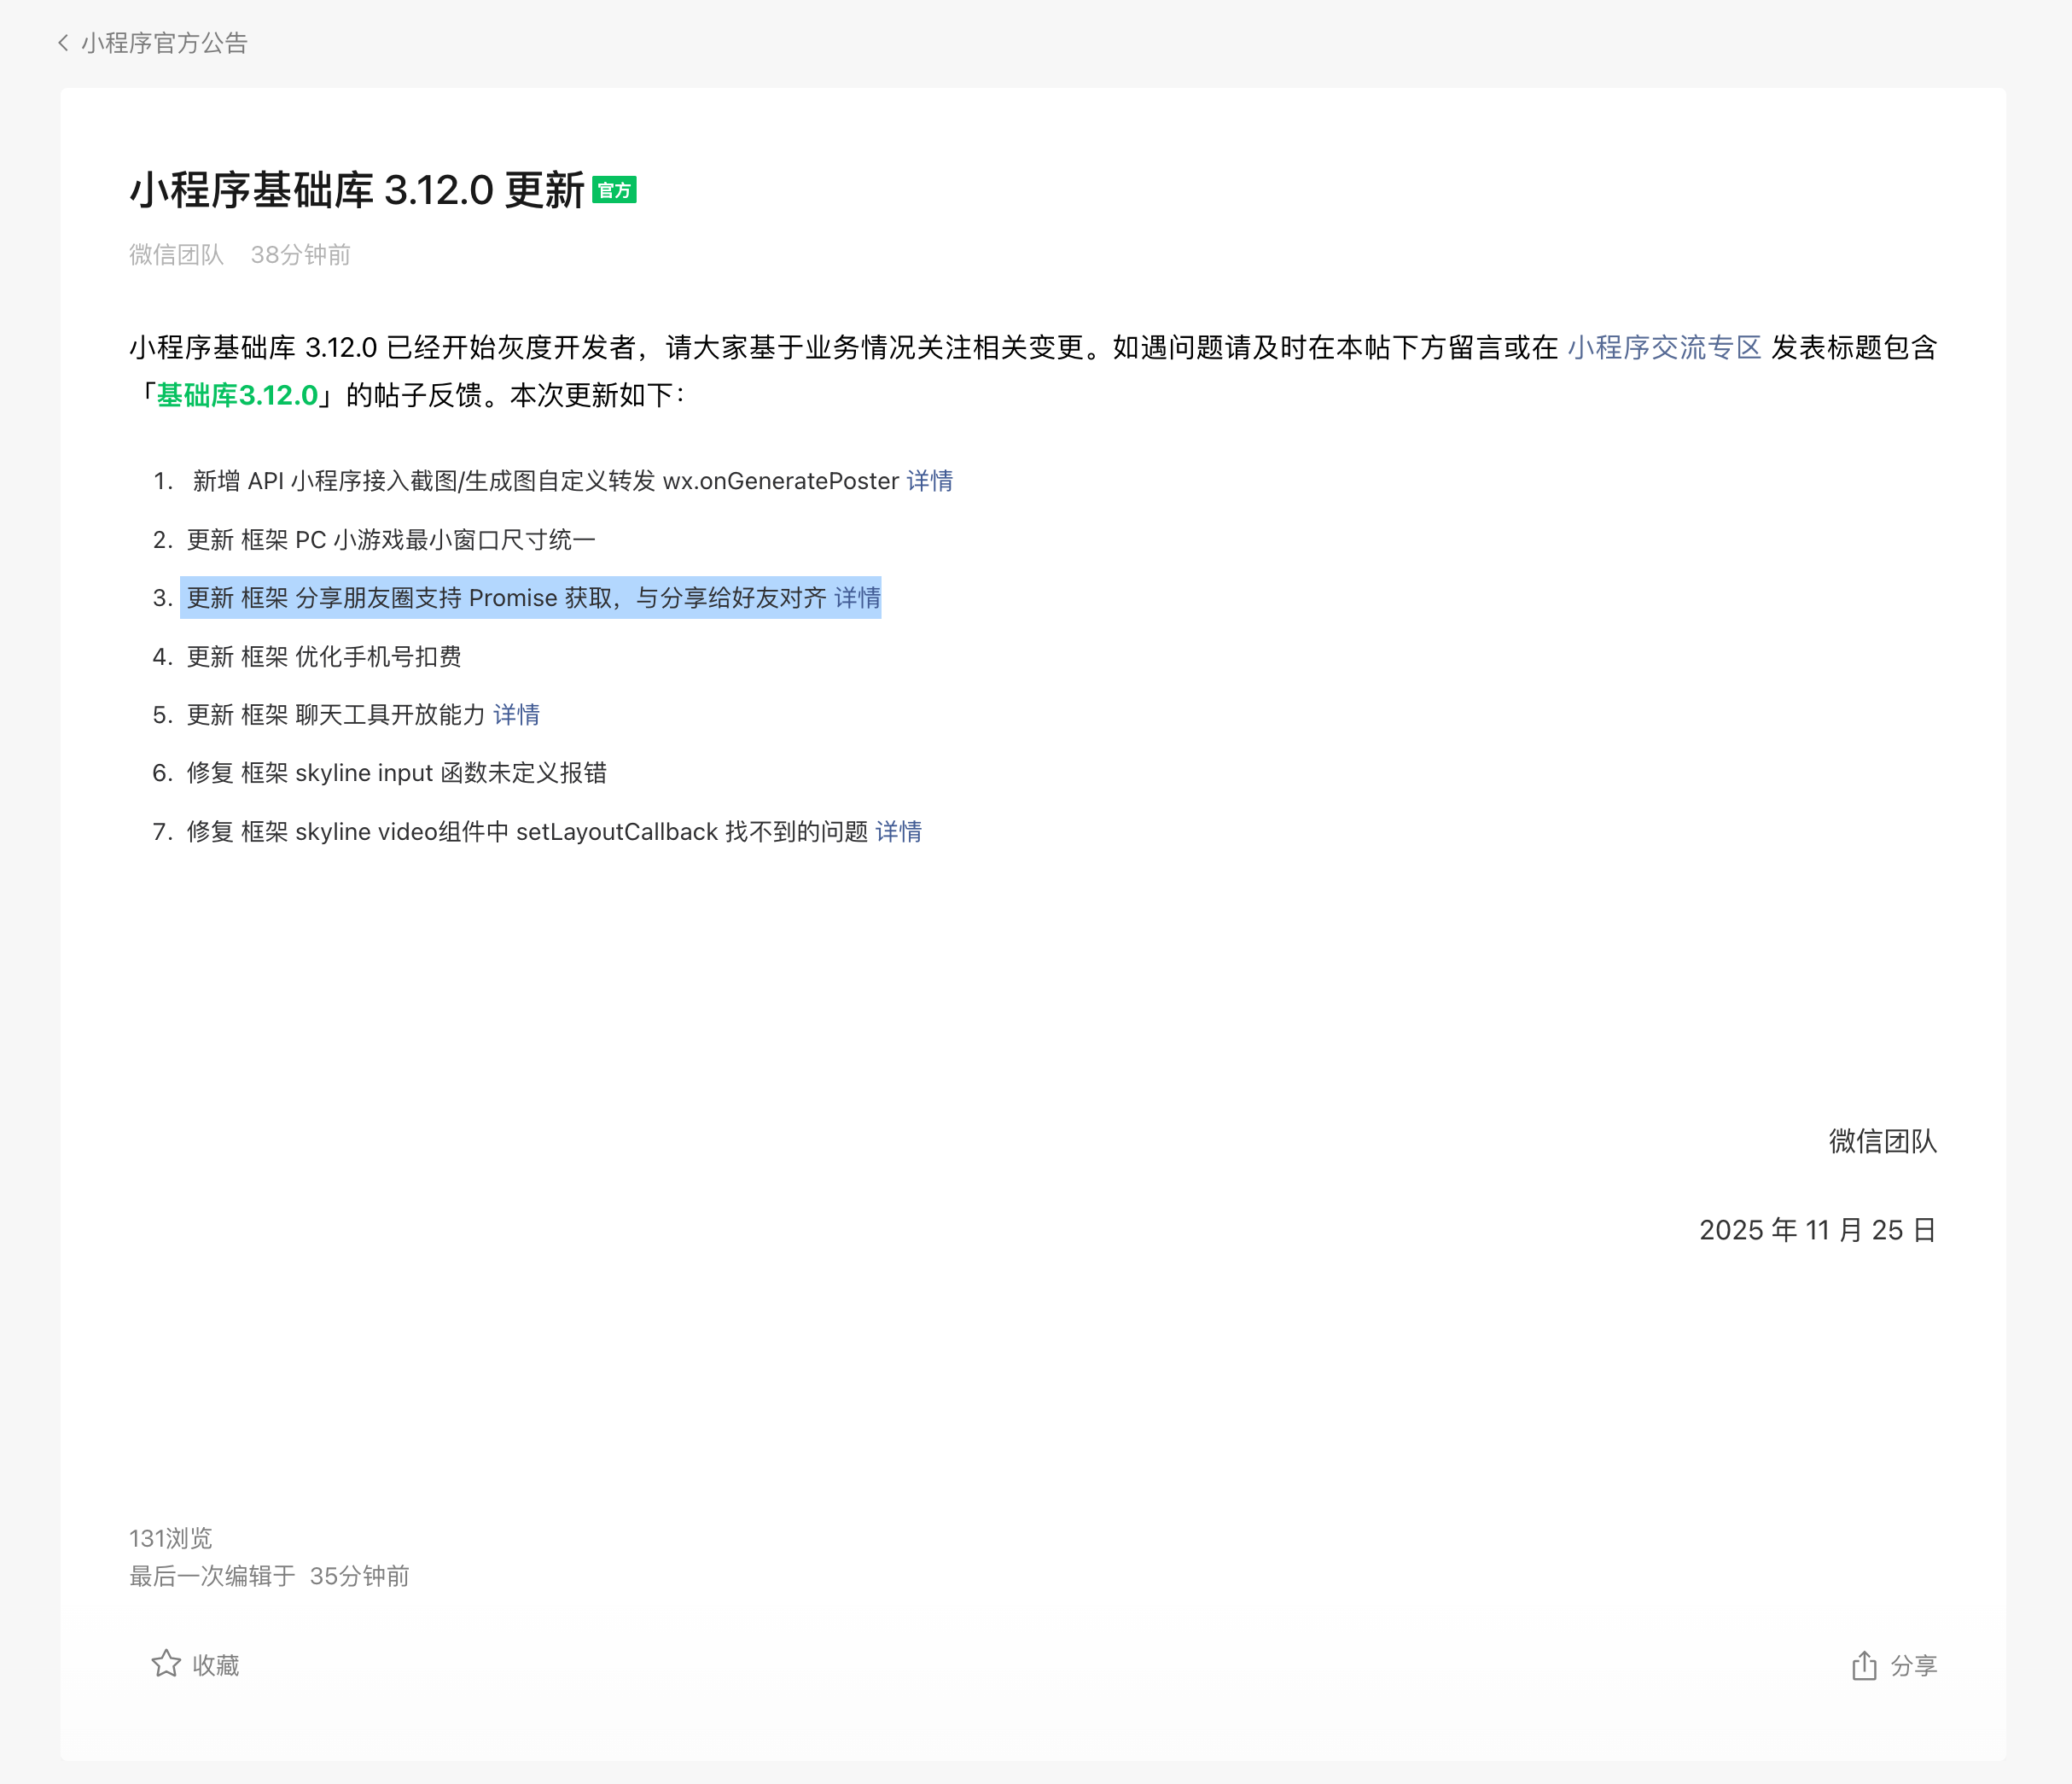Click list item 优化手机号扣费

tap(324, 656)
